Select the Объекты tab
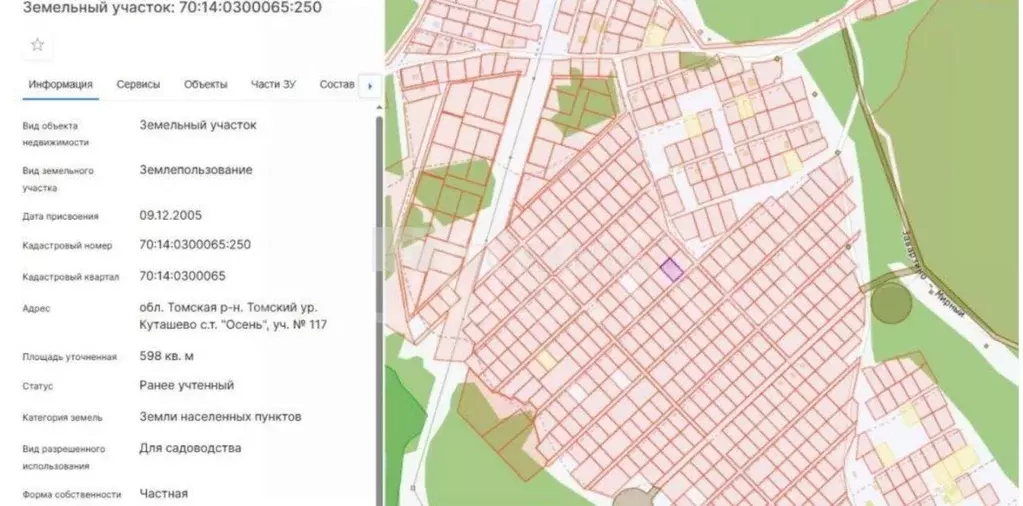 pyautogui.click(x=205, y=85)
